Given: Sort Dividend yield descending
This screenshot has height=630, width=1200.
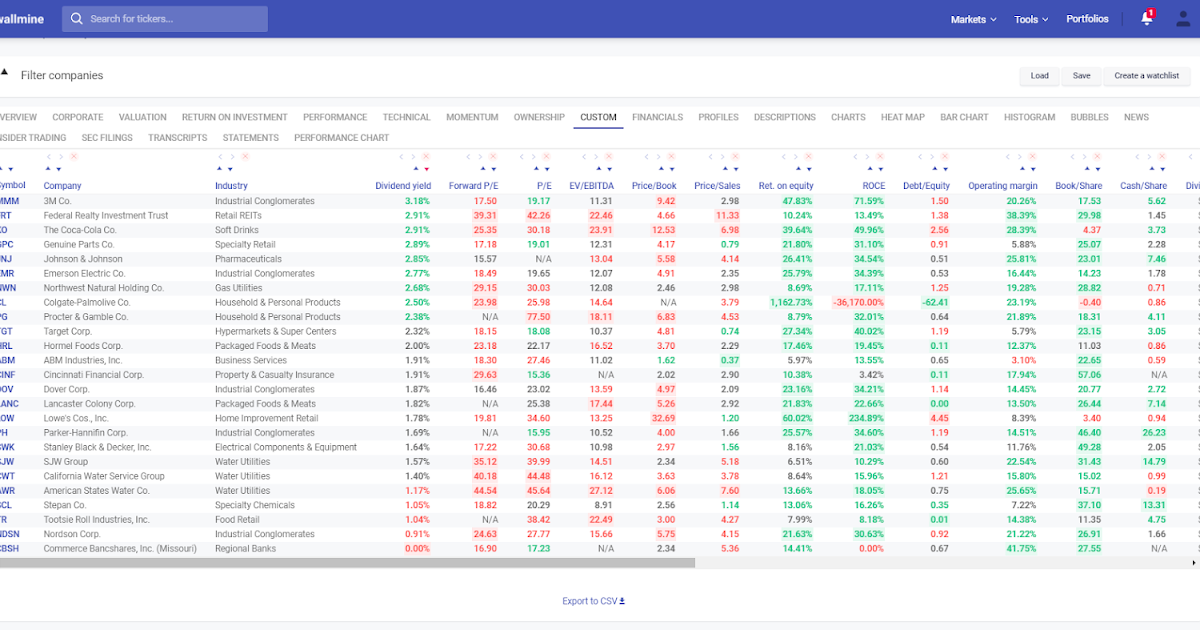Looking at the screenshot, I should coord(426,170).
